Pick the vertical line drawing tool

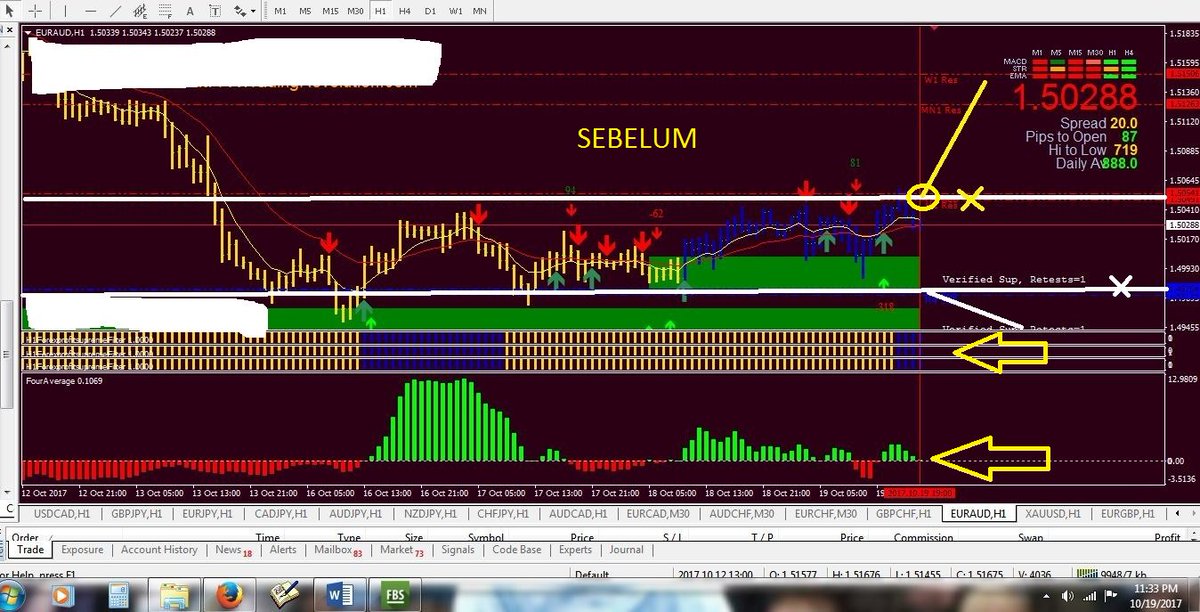65,11
